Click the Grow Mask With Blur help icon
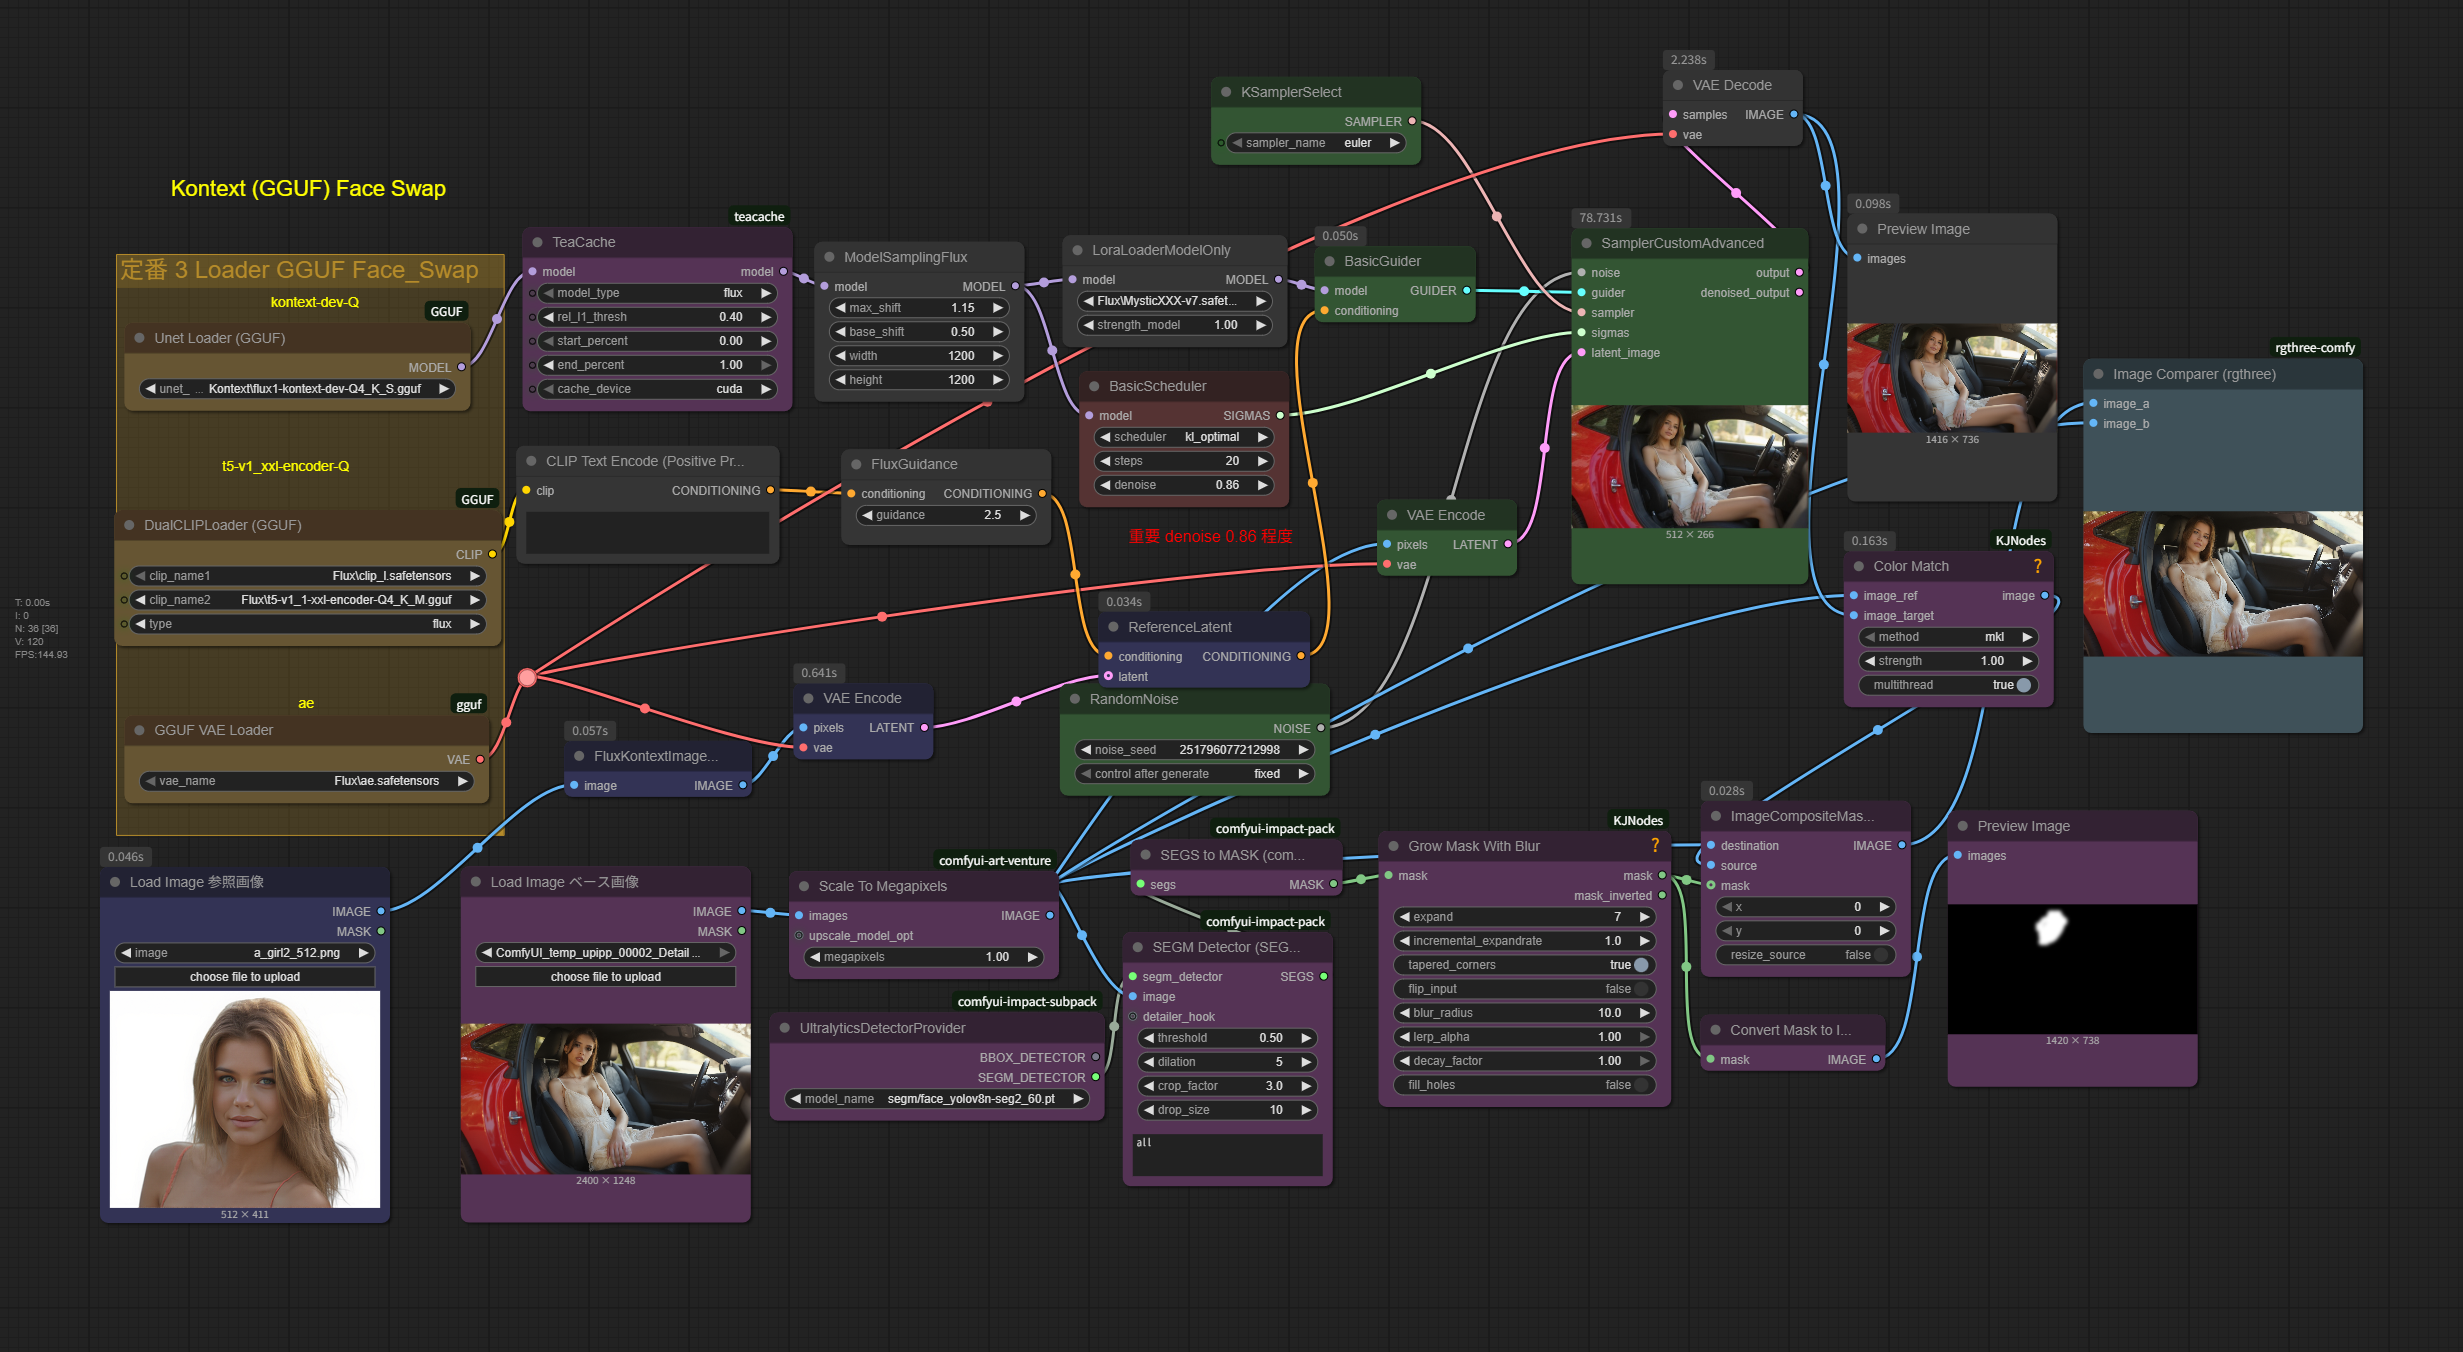 click(1655, 845)
